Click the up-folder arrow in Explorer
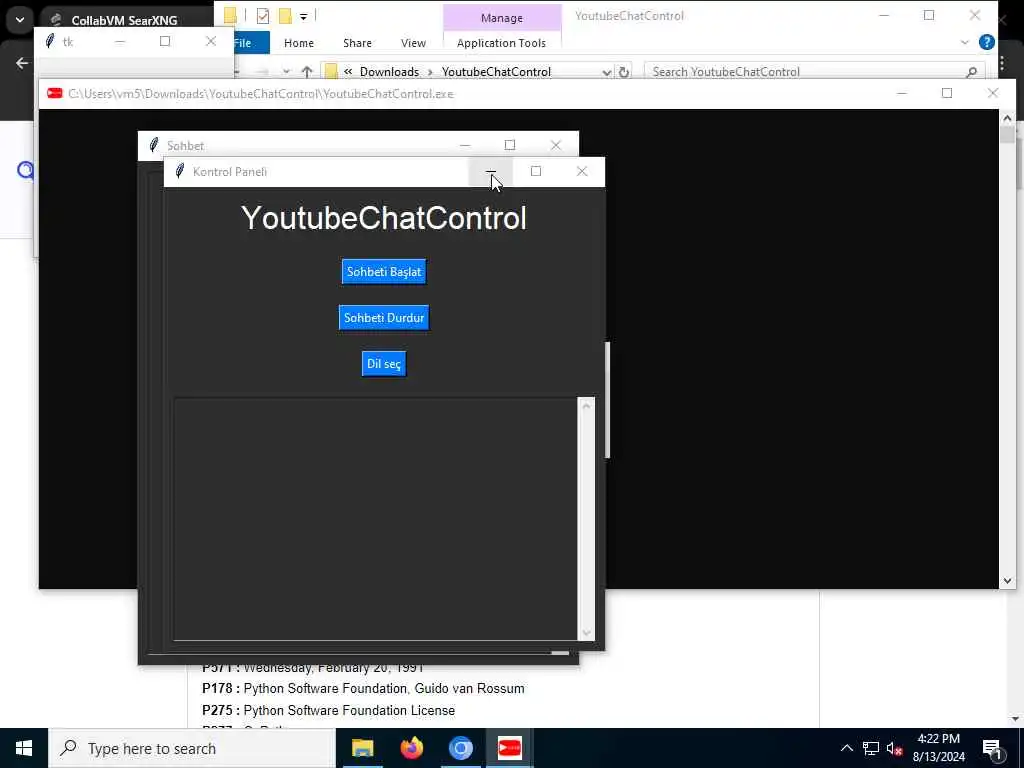The width and height of the screenshot is (1024, 768). click(x=307, y=72)
